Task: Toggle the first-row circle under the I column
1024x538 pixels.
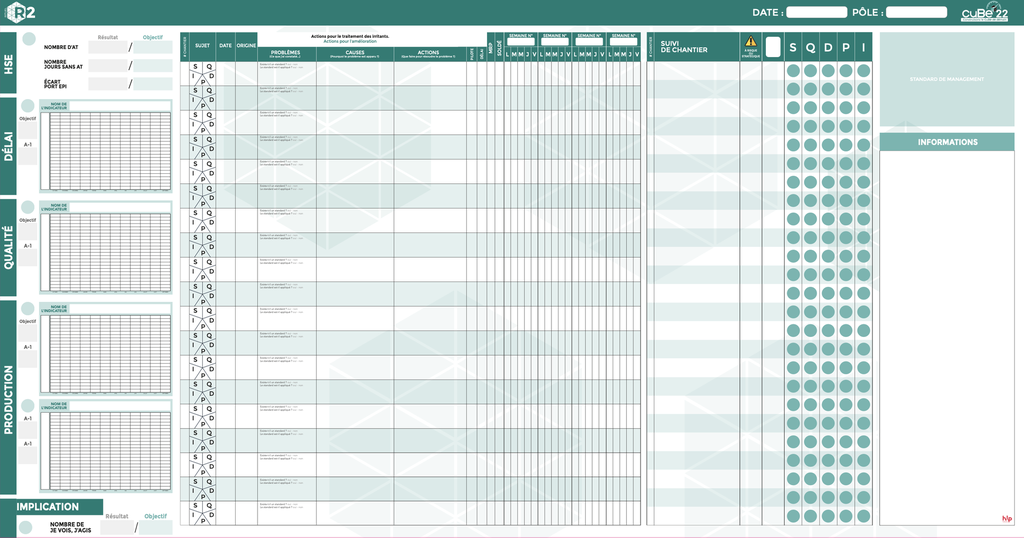Action: click(863, 71)
